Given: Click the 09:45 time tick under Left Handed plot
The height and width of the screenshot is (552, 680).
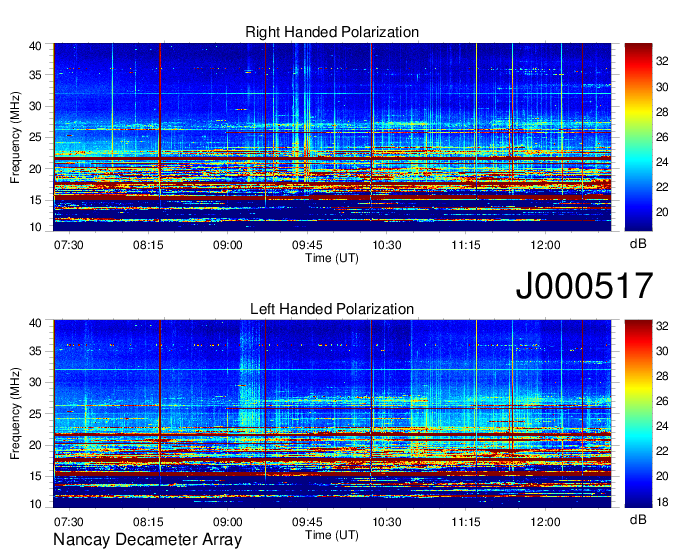Looking at the screenshot, I should [x=307, y=522].
